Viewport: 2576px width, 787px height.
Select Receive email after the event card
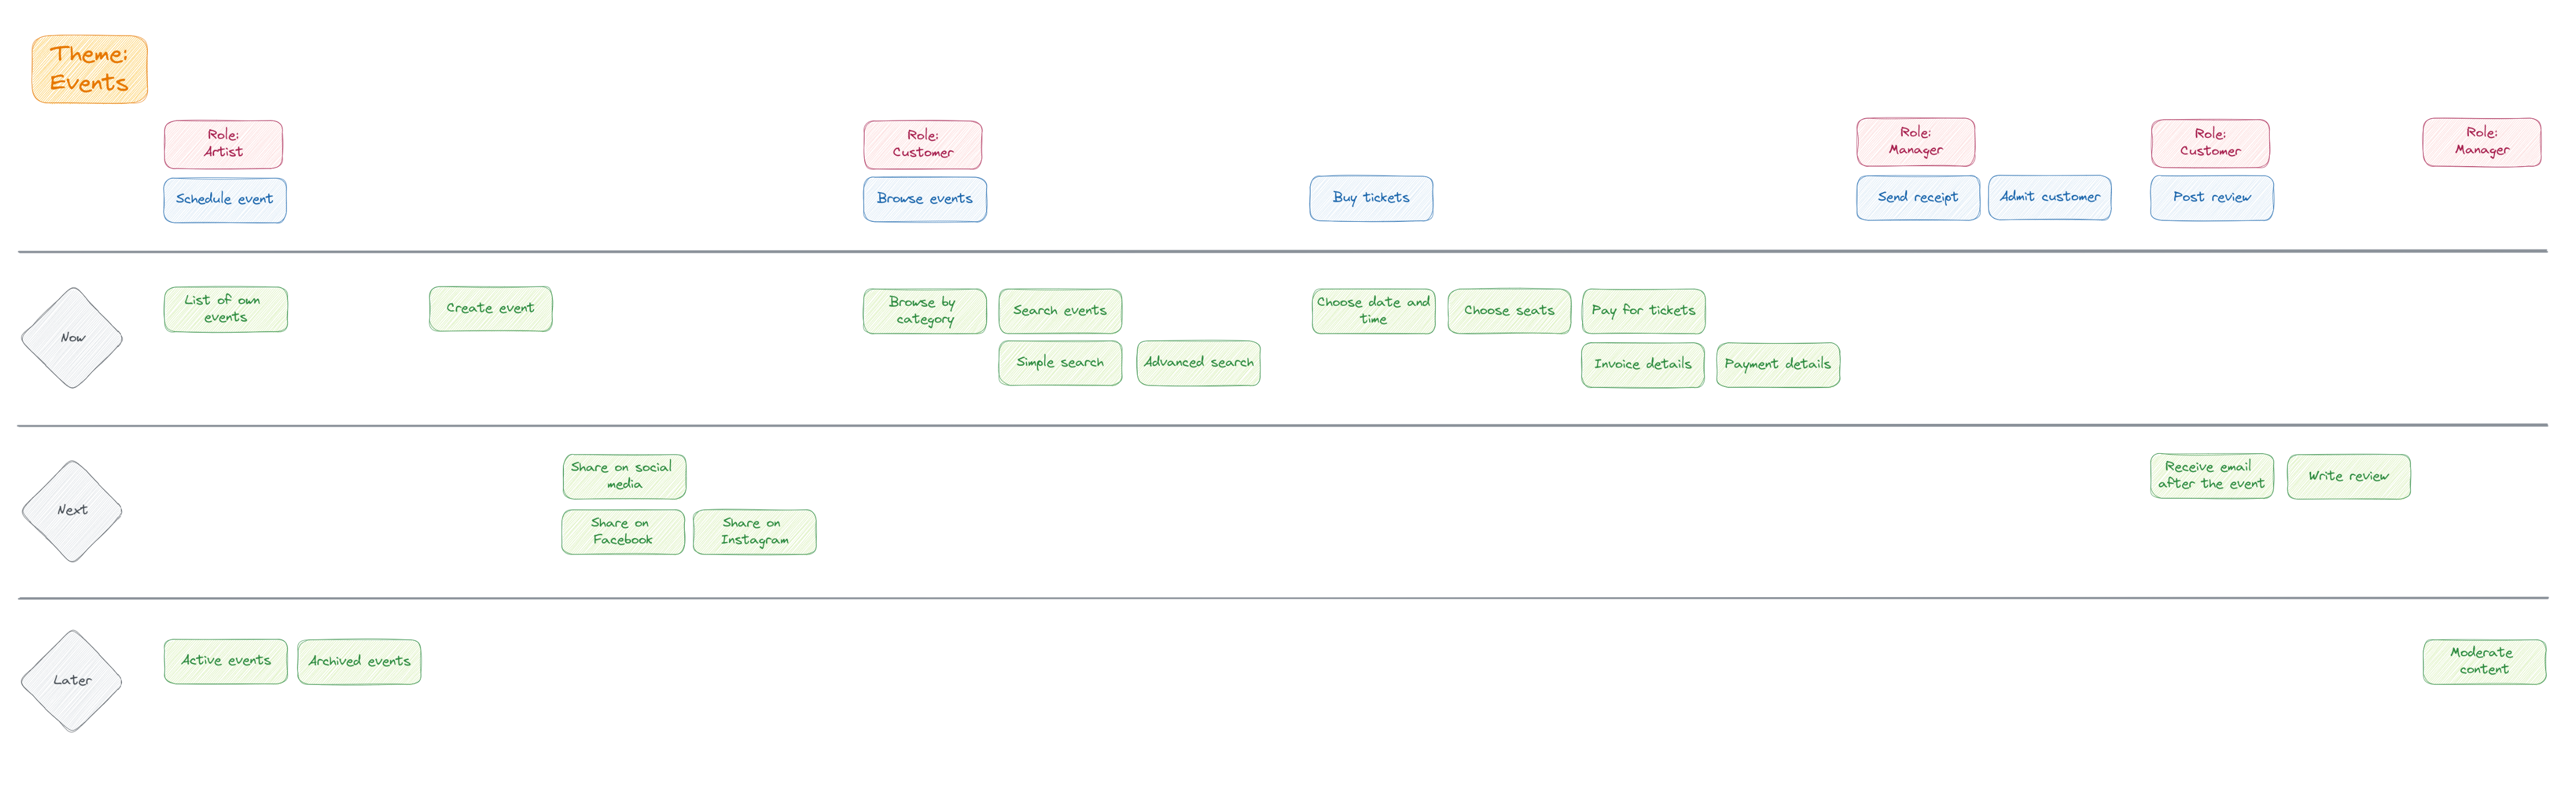(x=2212, y=476)
